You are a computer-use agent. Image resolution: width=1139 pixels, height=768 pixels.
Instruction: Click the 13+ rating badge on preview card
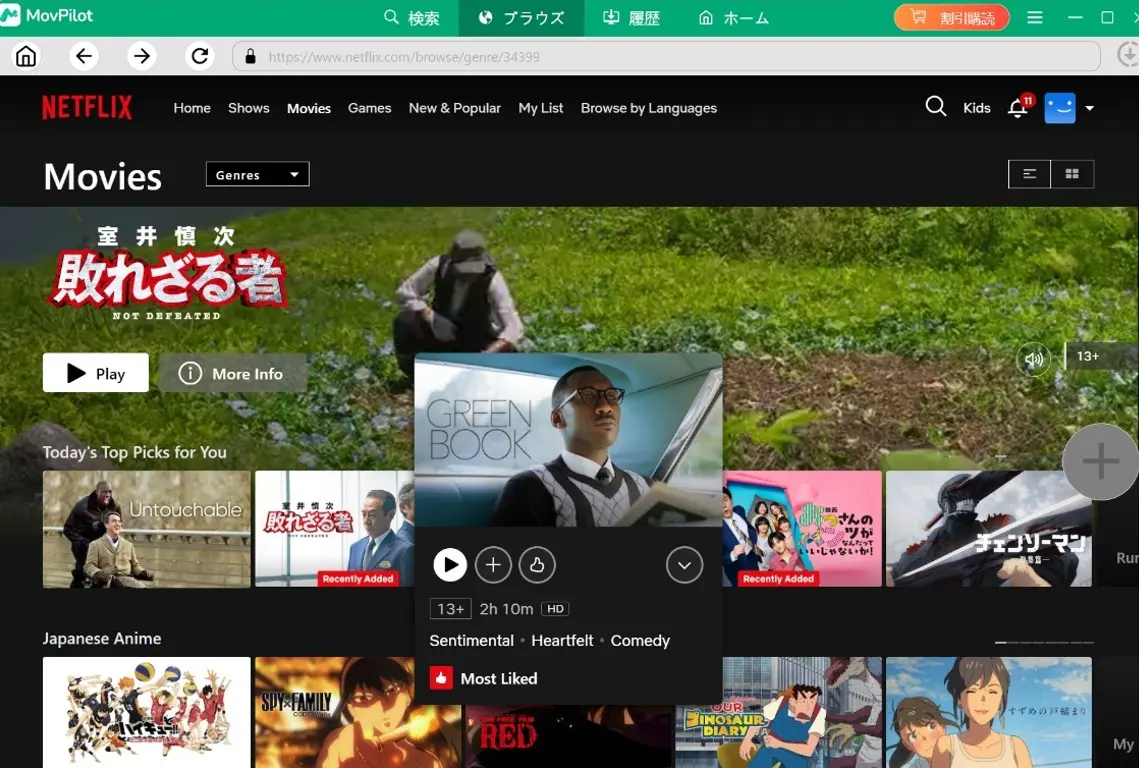click(x=450, y=609)
